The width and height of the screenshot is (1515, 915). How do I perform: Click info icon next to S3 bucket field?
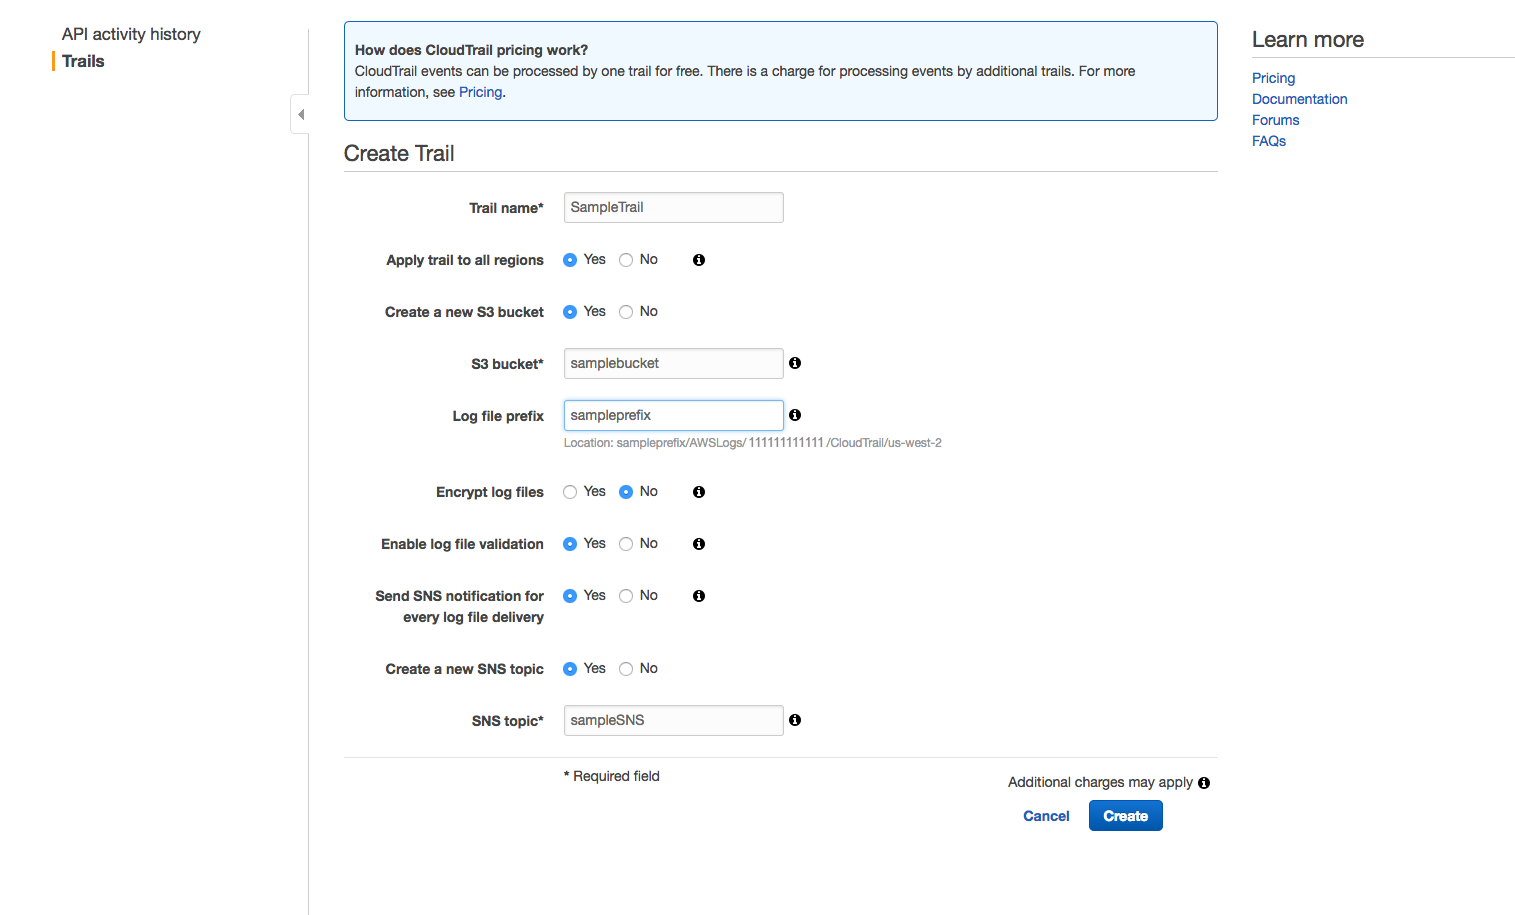point(795,363)
